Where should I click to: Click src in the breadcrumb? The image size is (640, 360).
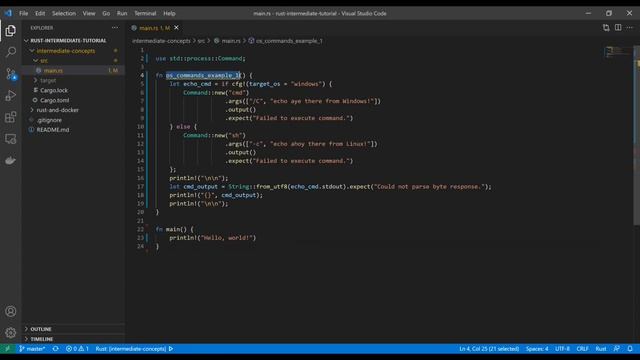(201, 41)
